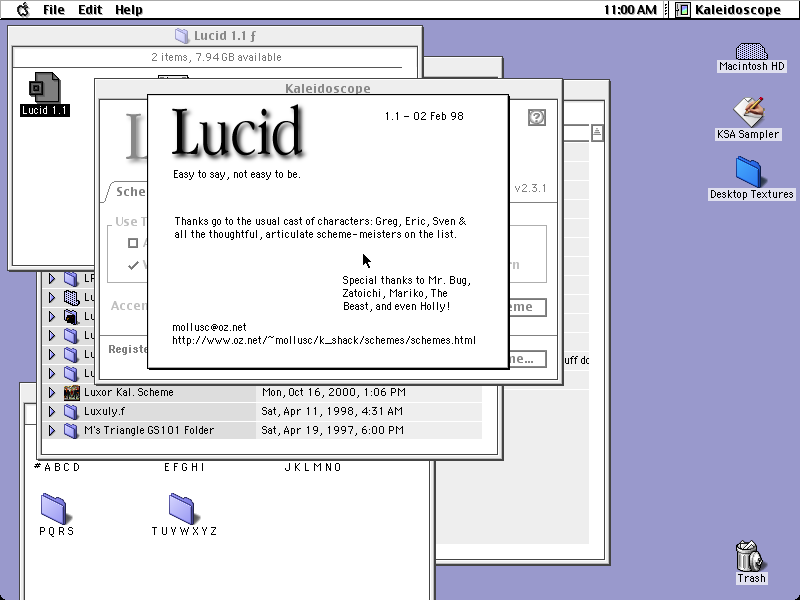This screenshot has height=600, width=800.
Task: Click the Kaleidoscope button ending in "ne..."
Action: (x=527, y=359)
